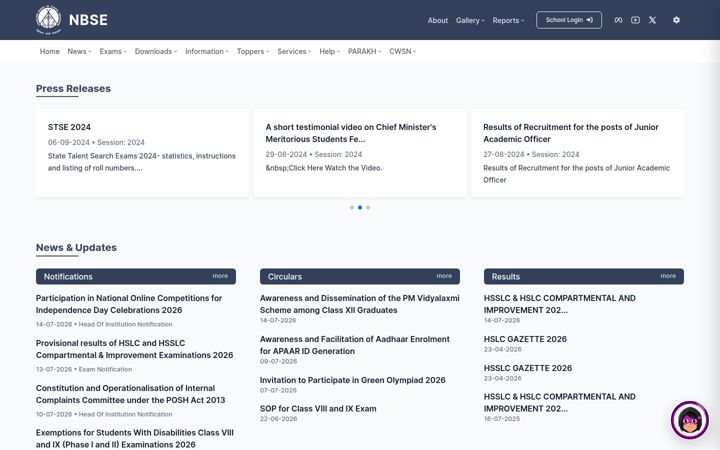
Task: Expand the Information menu
Action: pos(207,51)
